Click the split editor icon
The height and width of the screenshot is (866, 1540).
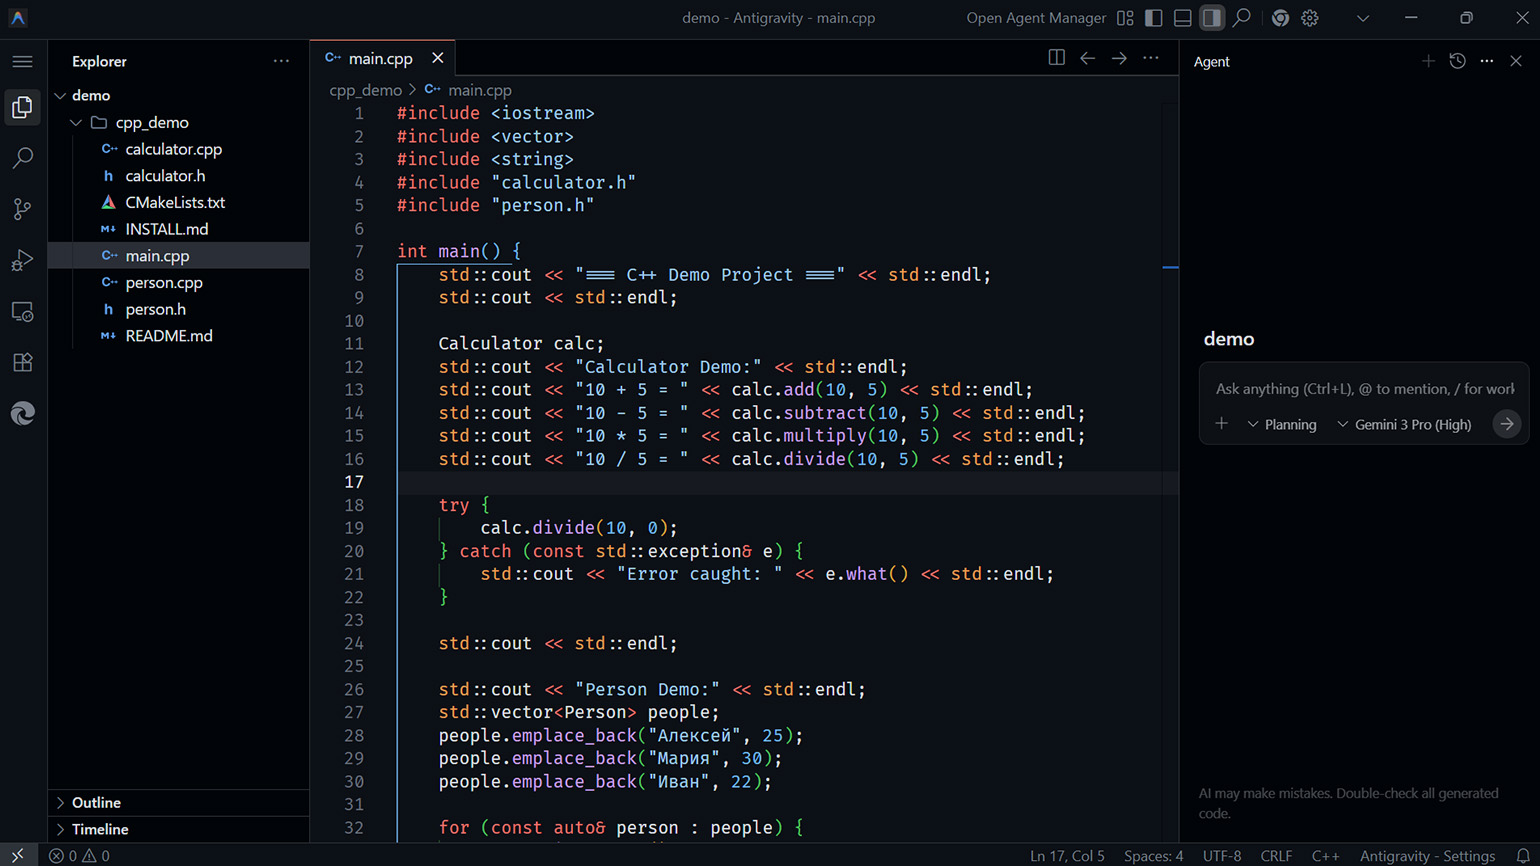coord(1056,58)
